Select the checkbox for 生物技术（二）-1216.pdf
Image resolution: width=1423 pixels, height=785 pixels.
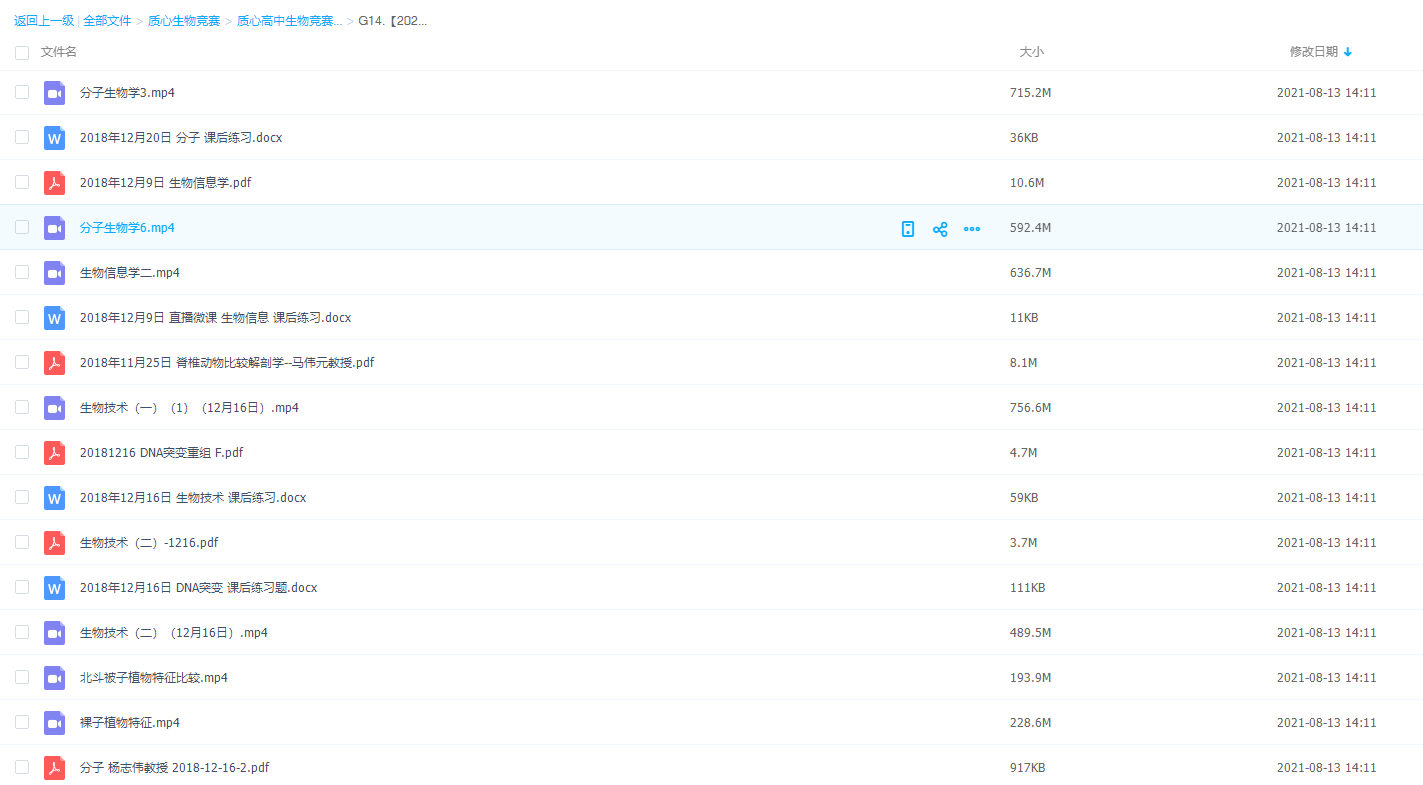pos(22,542)
